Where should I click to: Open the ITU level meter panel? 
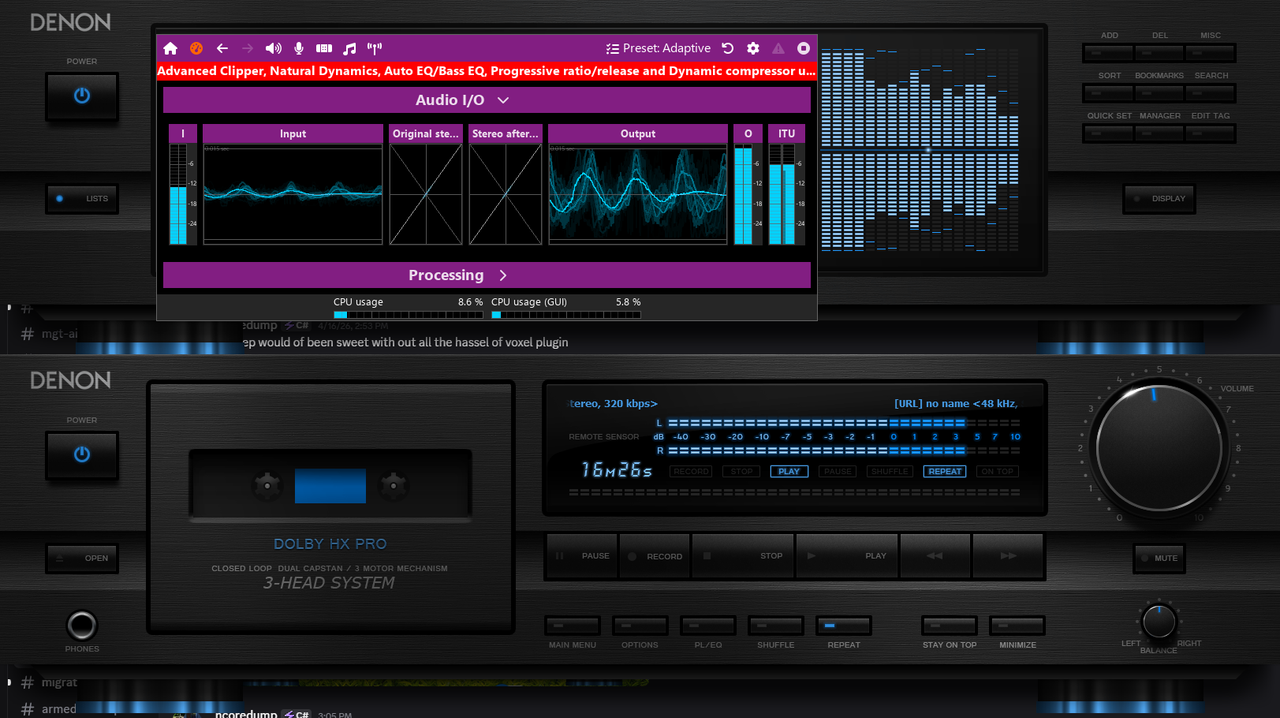(787, 185)
